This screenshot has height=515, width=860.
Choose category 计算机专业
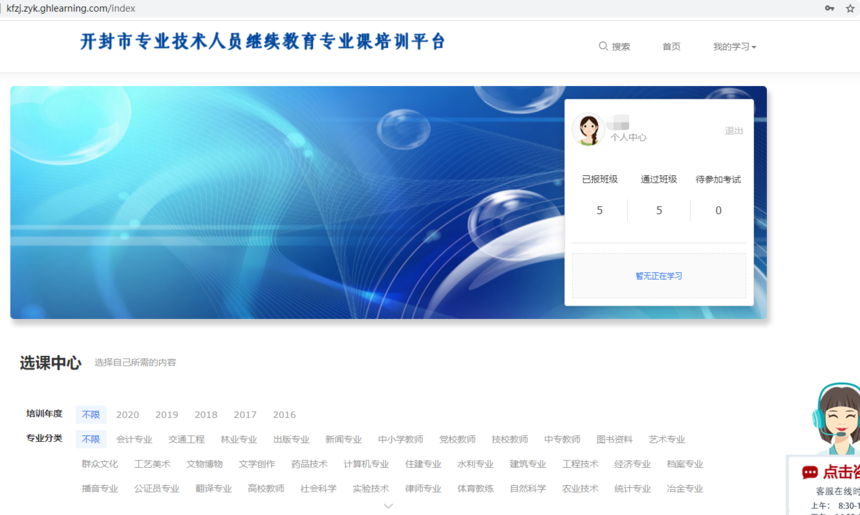366,464
